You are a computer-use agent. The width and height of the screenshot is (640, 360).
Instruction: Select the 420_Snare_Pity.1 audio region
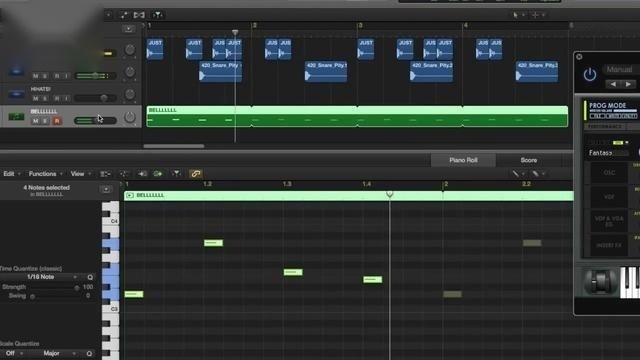coord(326,71)
